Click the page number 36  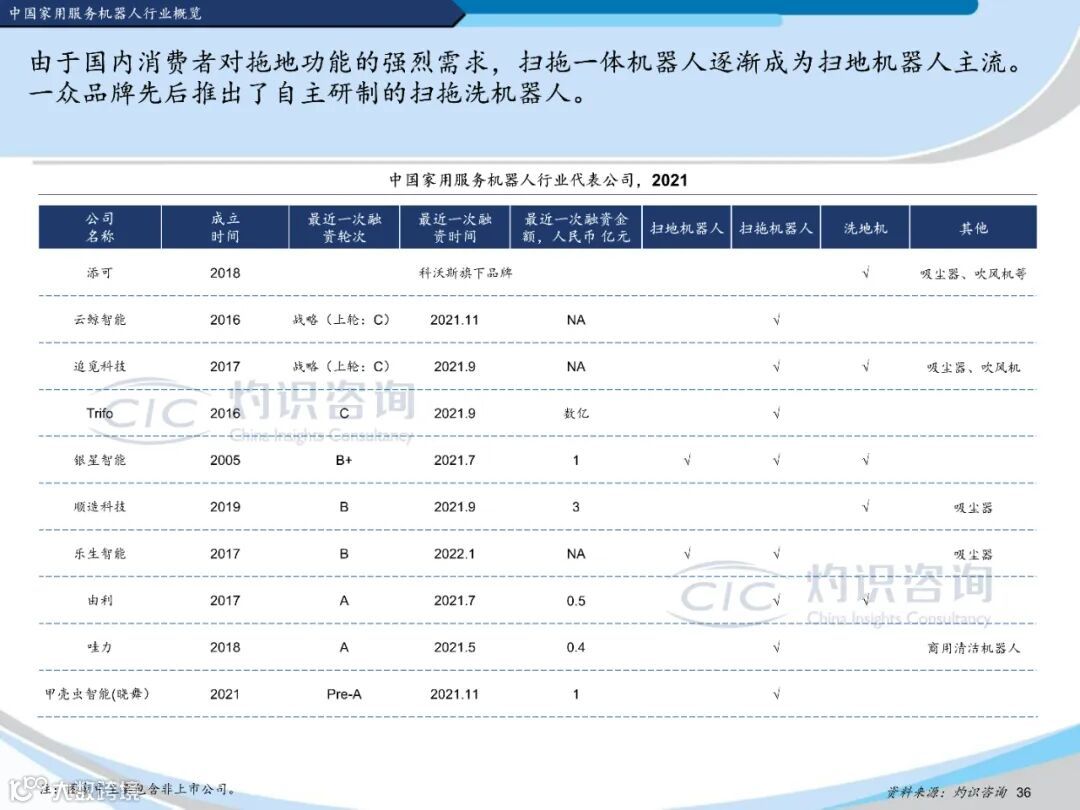(x=1024, y=792)
